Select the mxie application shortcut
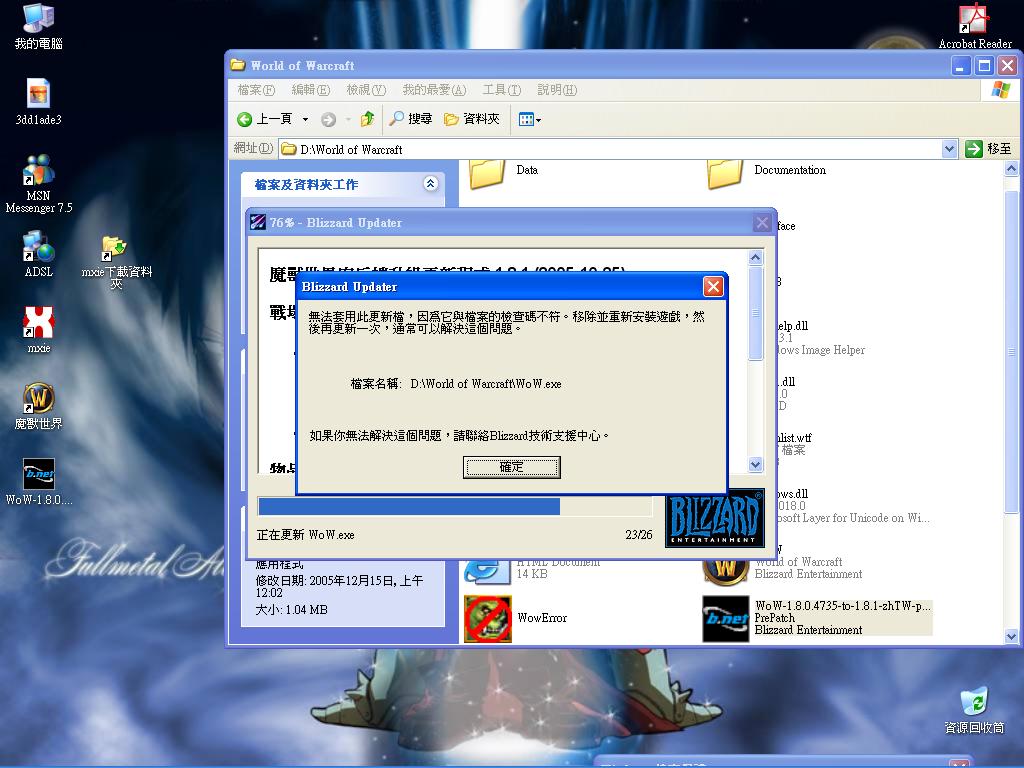 click(x=39, y=330)
